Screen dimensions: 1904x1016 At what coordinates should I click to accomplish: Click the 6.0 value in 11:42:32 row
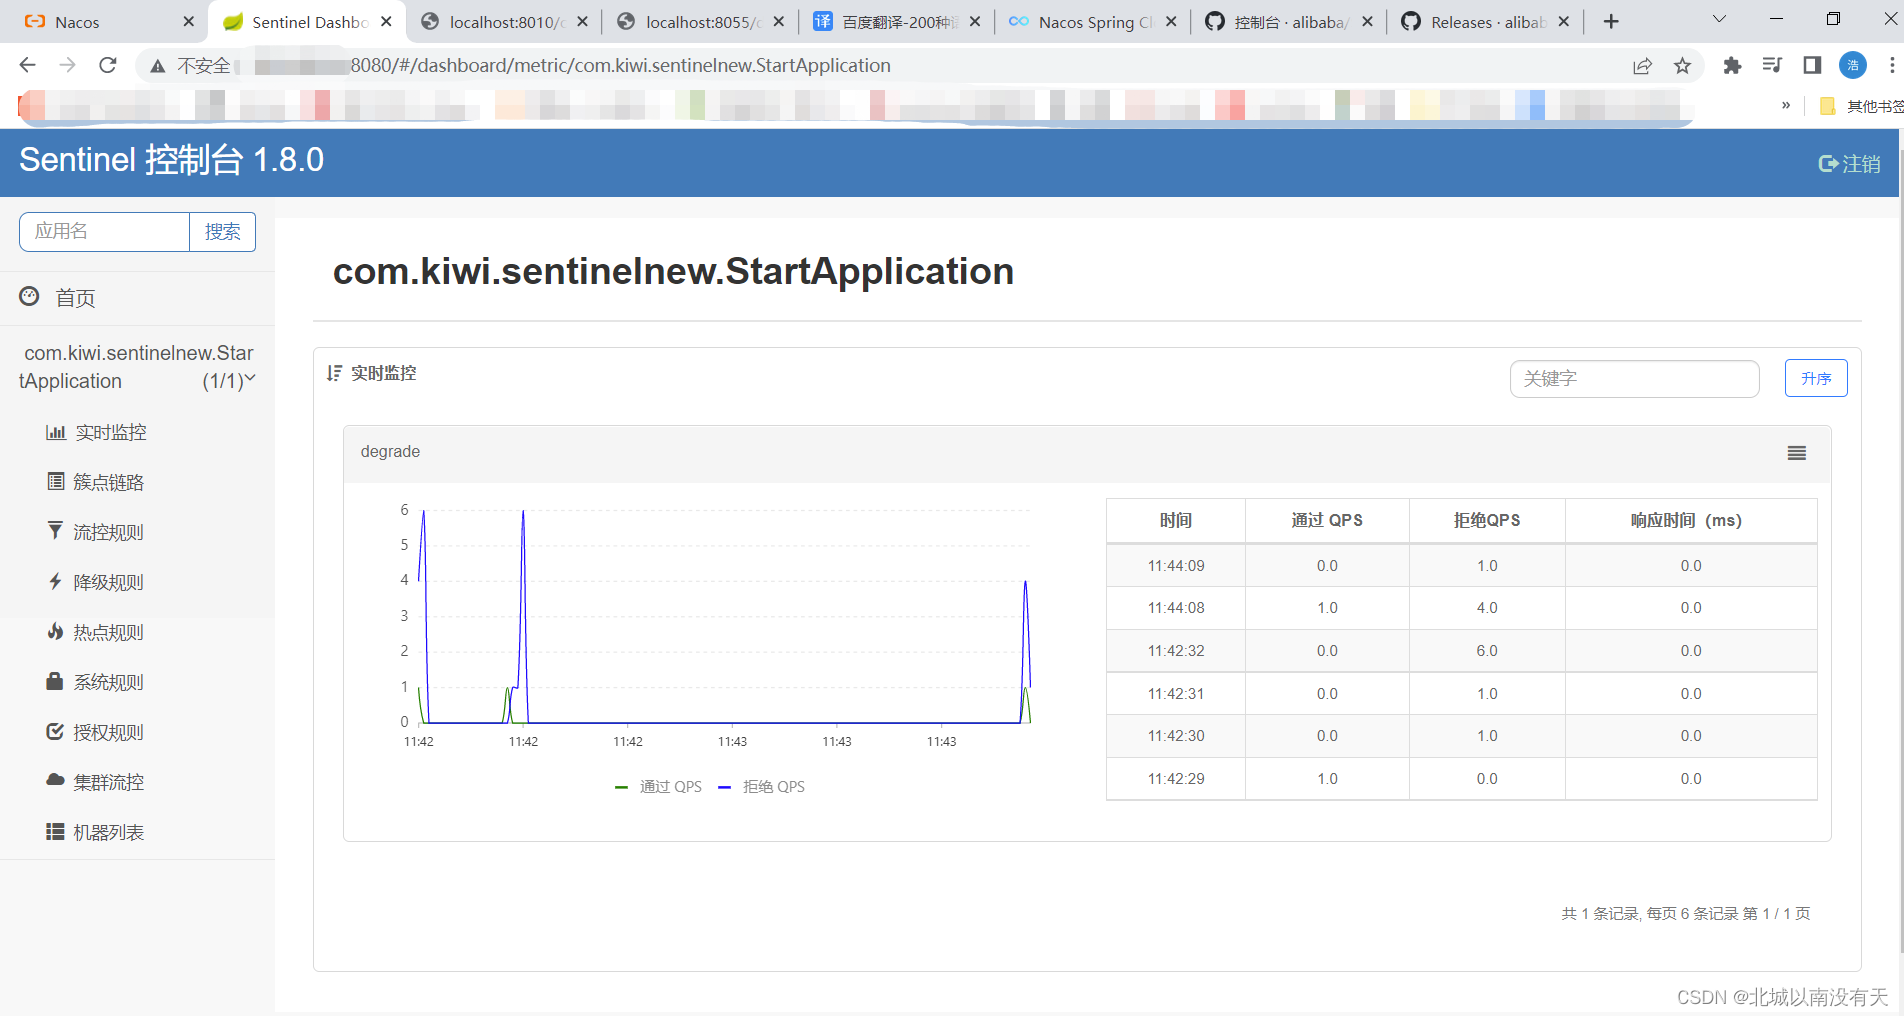click(x=1487, y=651)
